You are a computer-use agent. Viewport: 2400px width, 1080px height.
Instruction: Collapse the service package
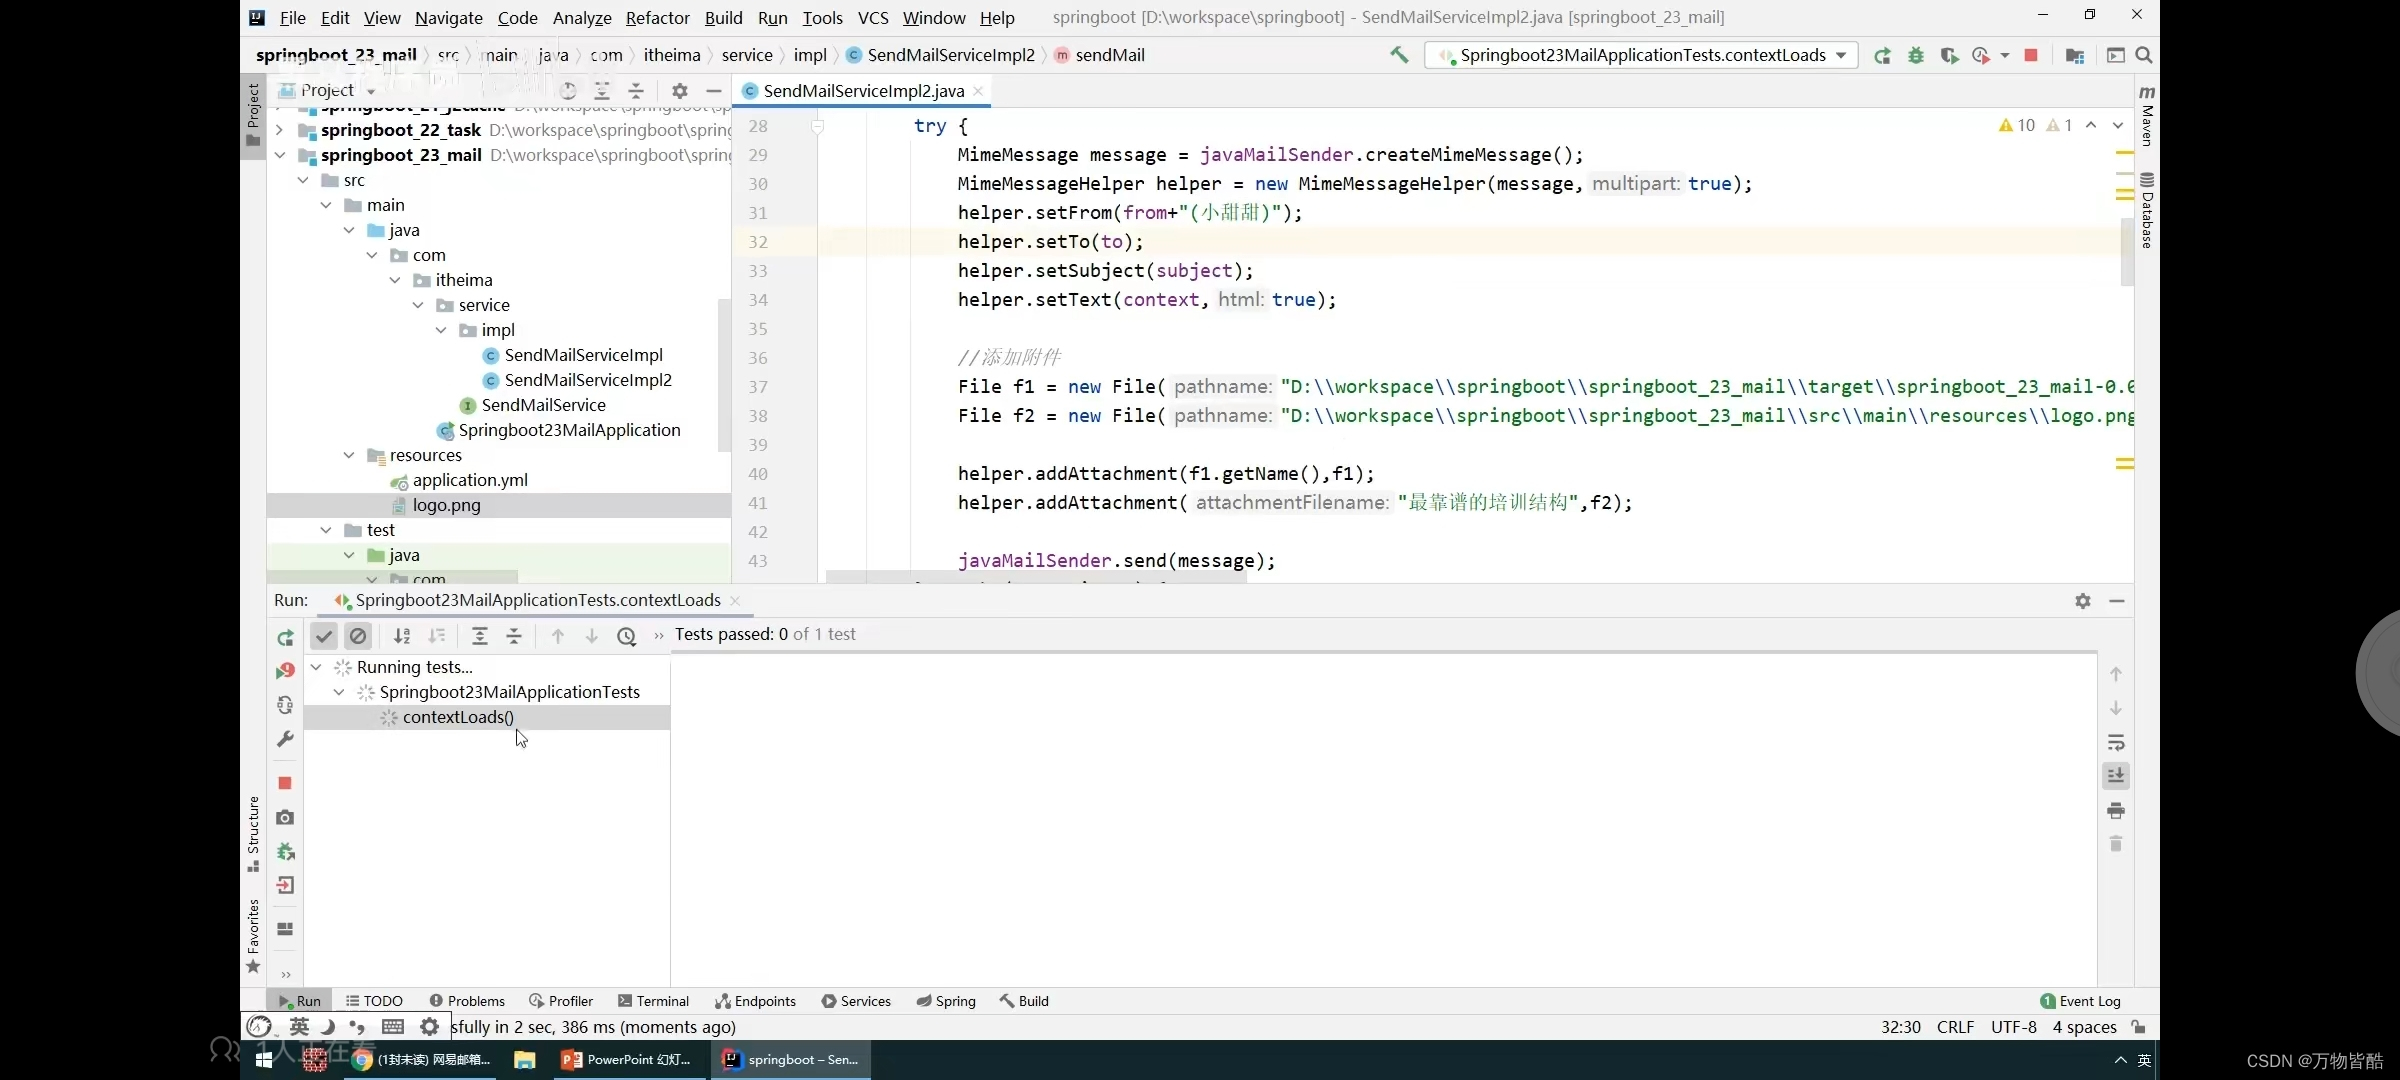(x=418, y=305)
